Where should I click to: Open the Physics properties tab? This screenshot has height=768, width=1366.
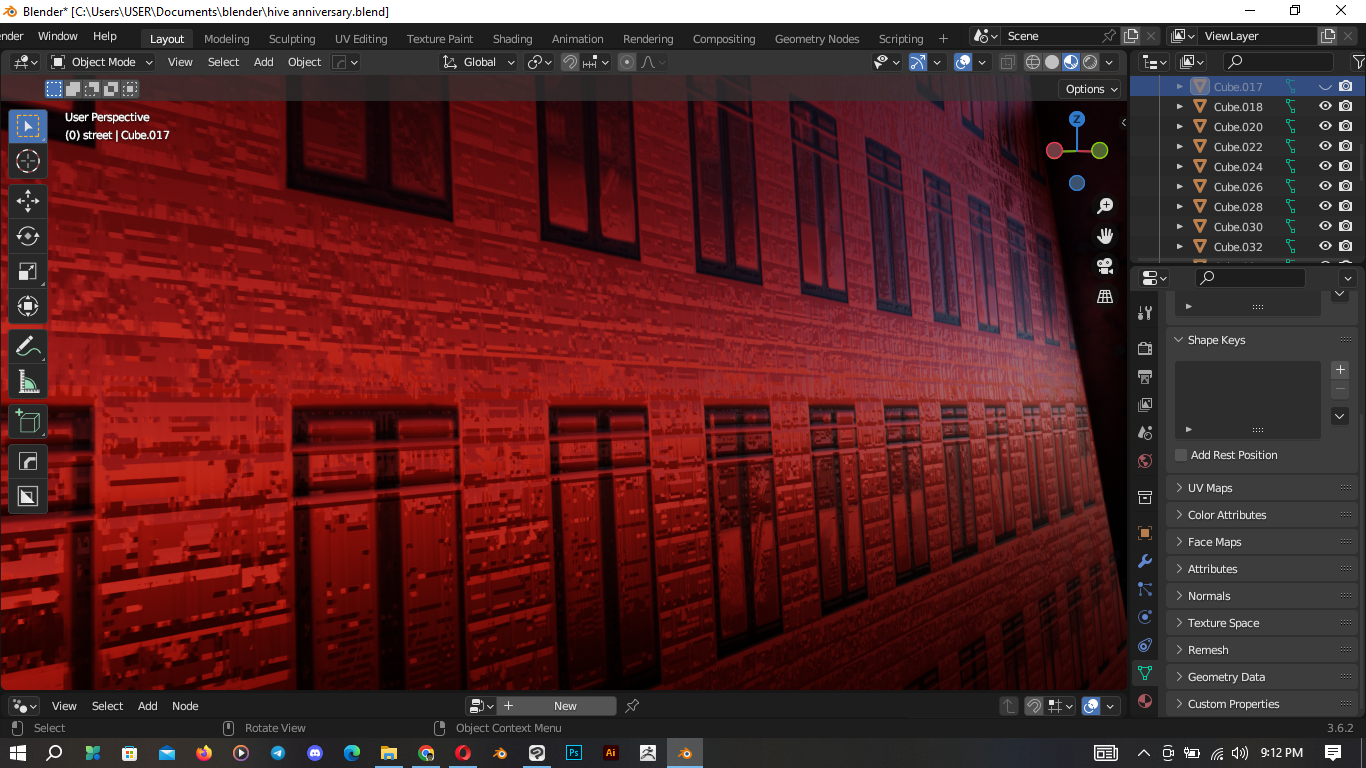tap(1145, 617)
